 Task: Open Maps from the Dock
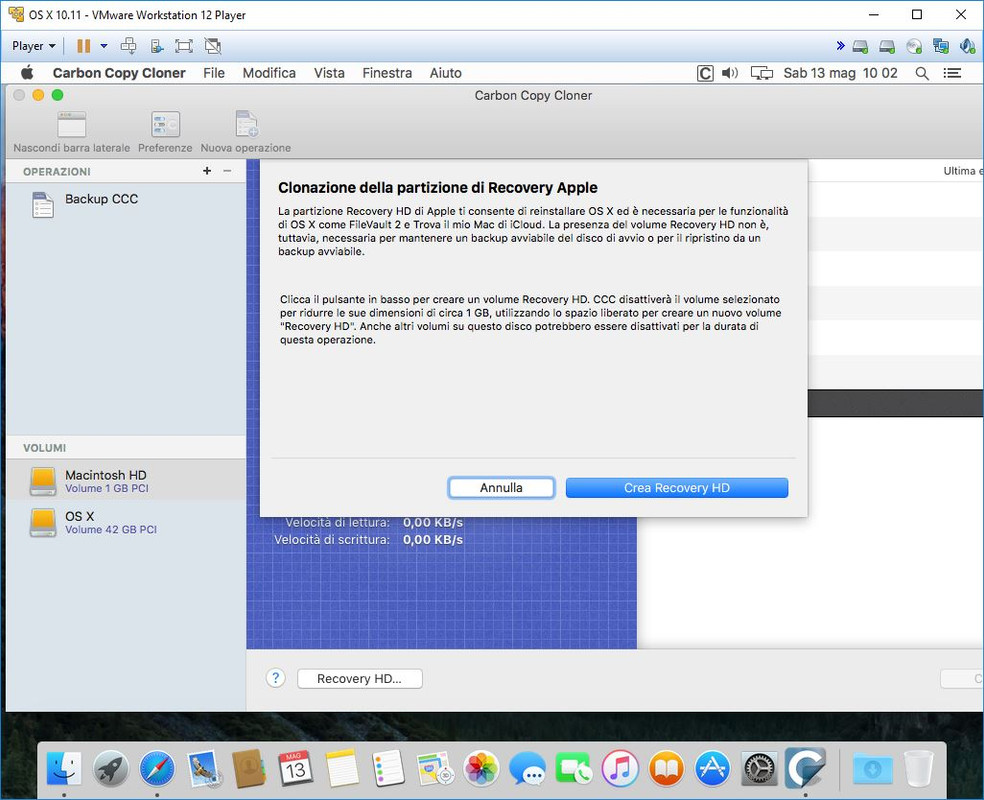click(435, 768)
